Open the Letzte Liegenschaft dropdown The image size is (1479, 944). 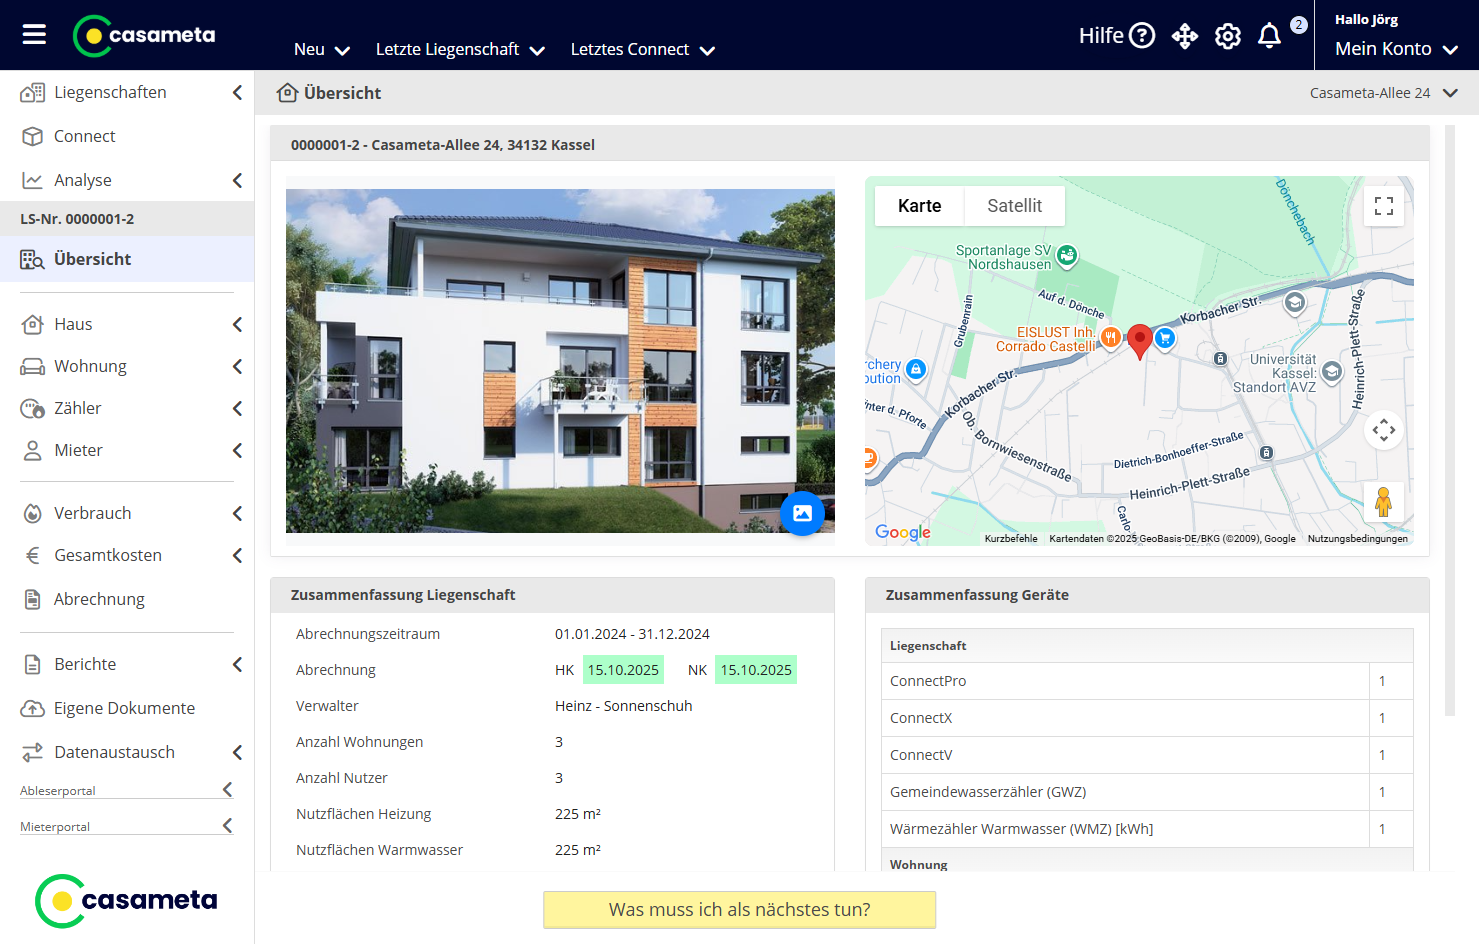point(459,50)
